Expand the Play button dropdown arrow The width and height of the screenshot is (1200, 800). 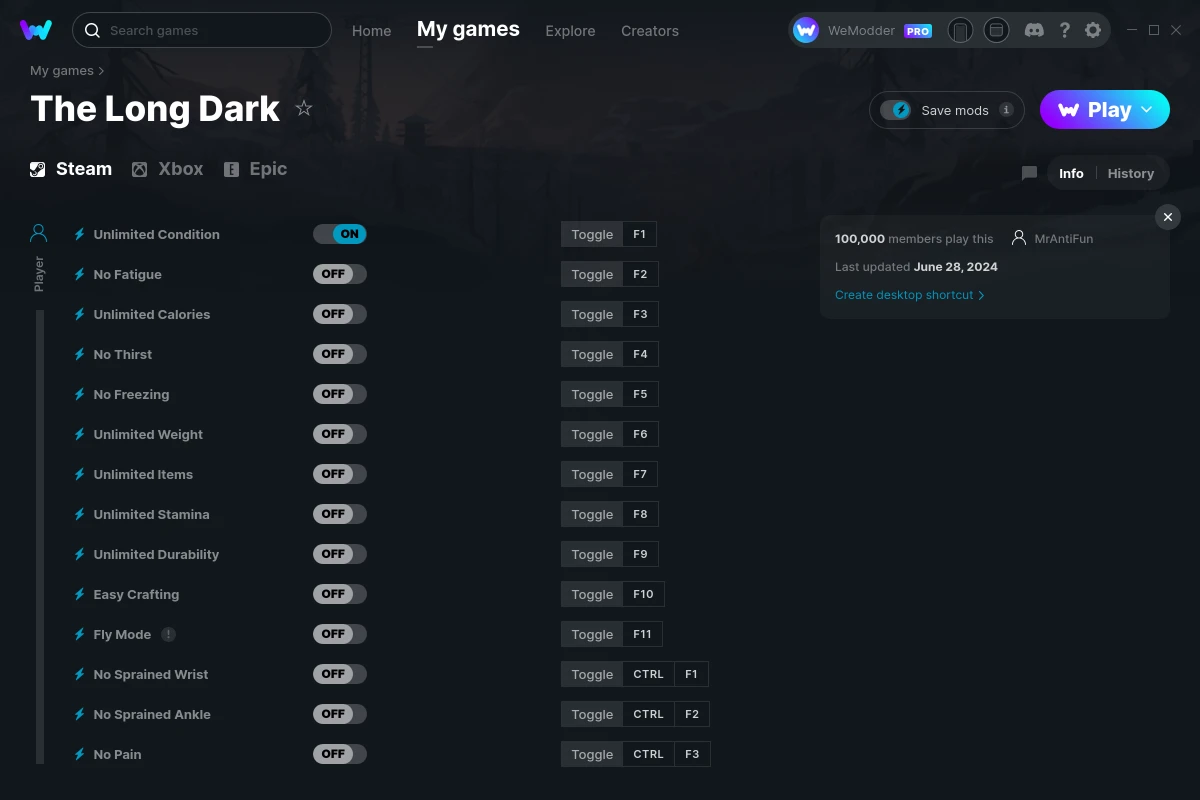[1147, 110]
